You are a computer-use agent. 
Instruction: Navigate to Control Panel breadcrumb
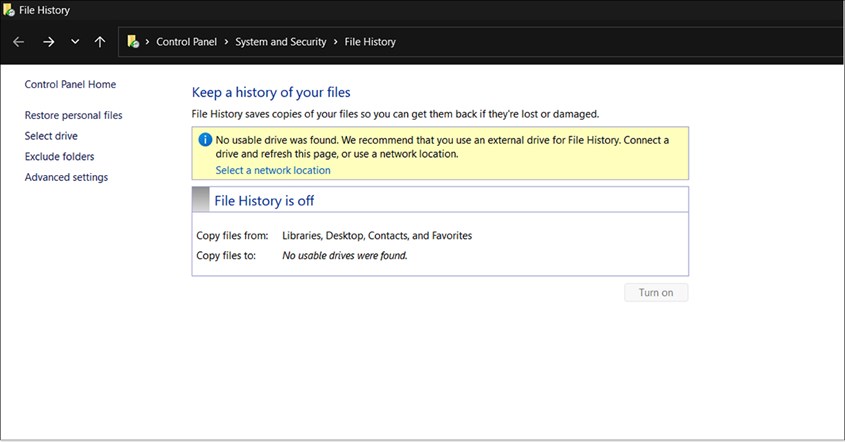point(186,42)
